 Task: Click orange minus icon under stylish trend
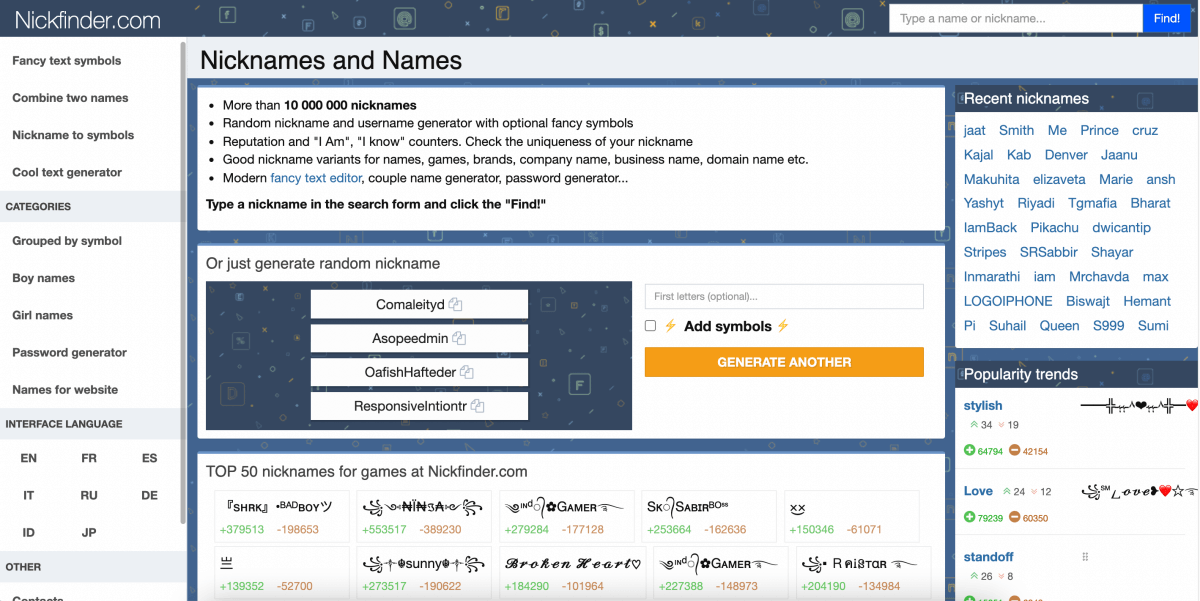click(x=1014, y=451)
